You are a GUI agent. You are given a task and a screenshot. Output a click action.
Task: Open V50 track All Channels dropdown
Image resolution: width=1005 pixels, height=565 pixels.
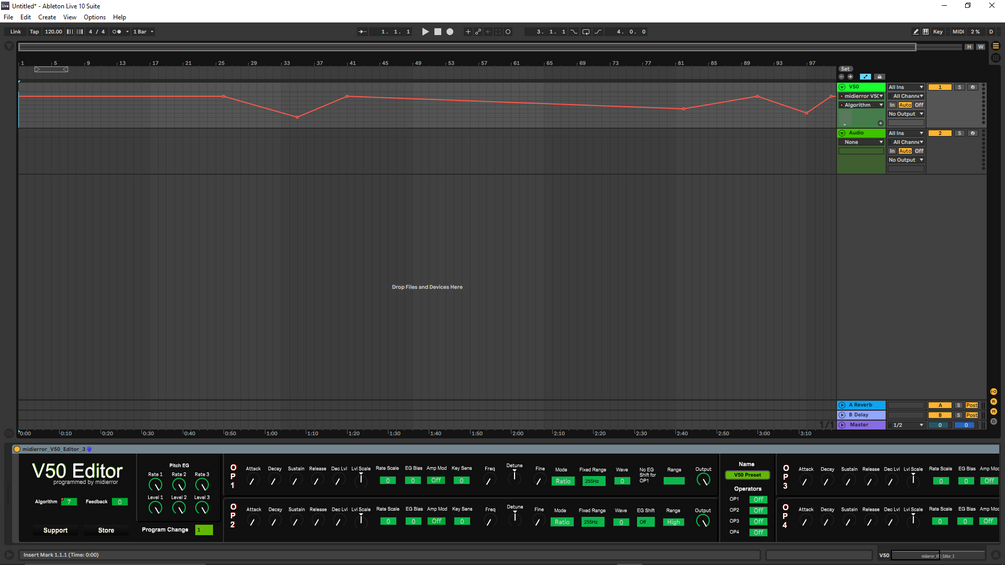pos(906,96)
